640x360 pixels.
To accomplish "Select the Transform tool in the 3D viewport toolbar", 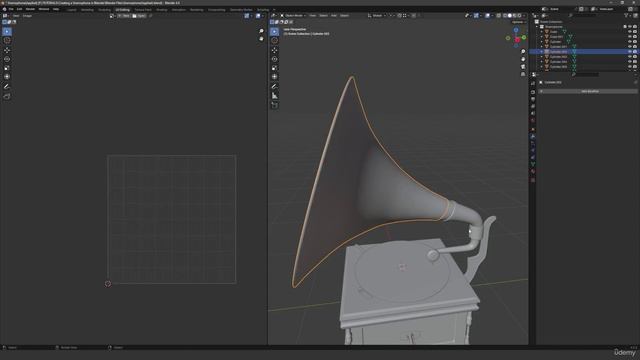I will [x=275, y=77].
